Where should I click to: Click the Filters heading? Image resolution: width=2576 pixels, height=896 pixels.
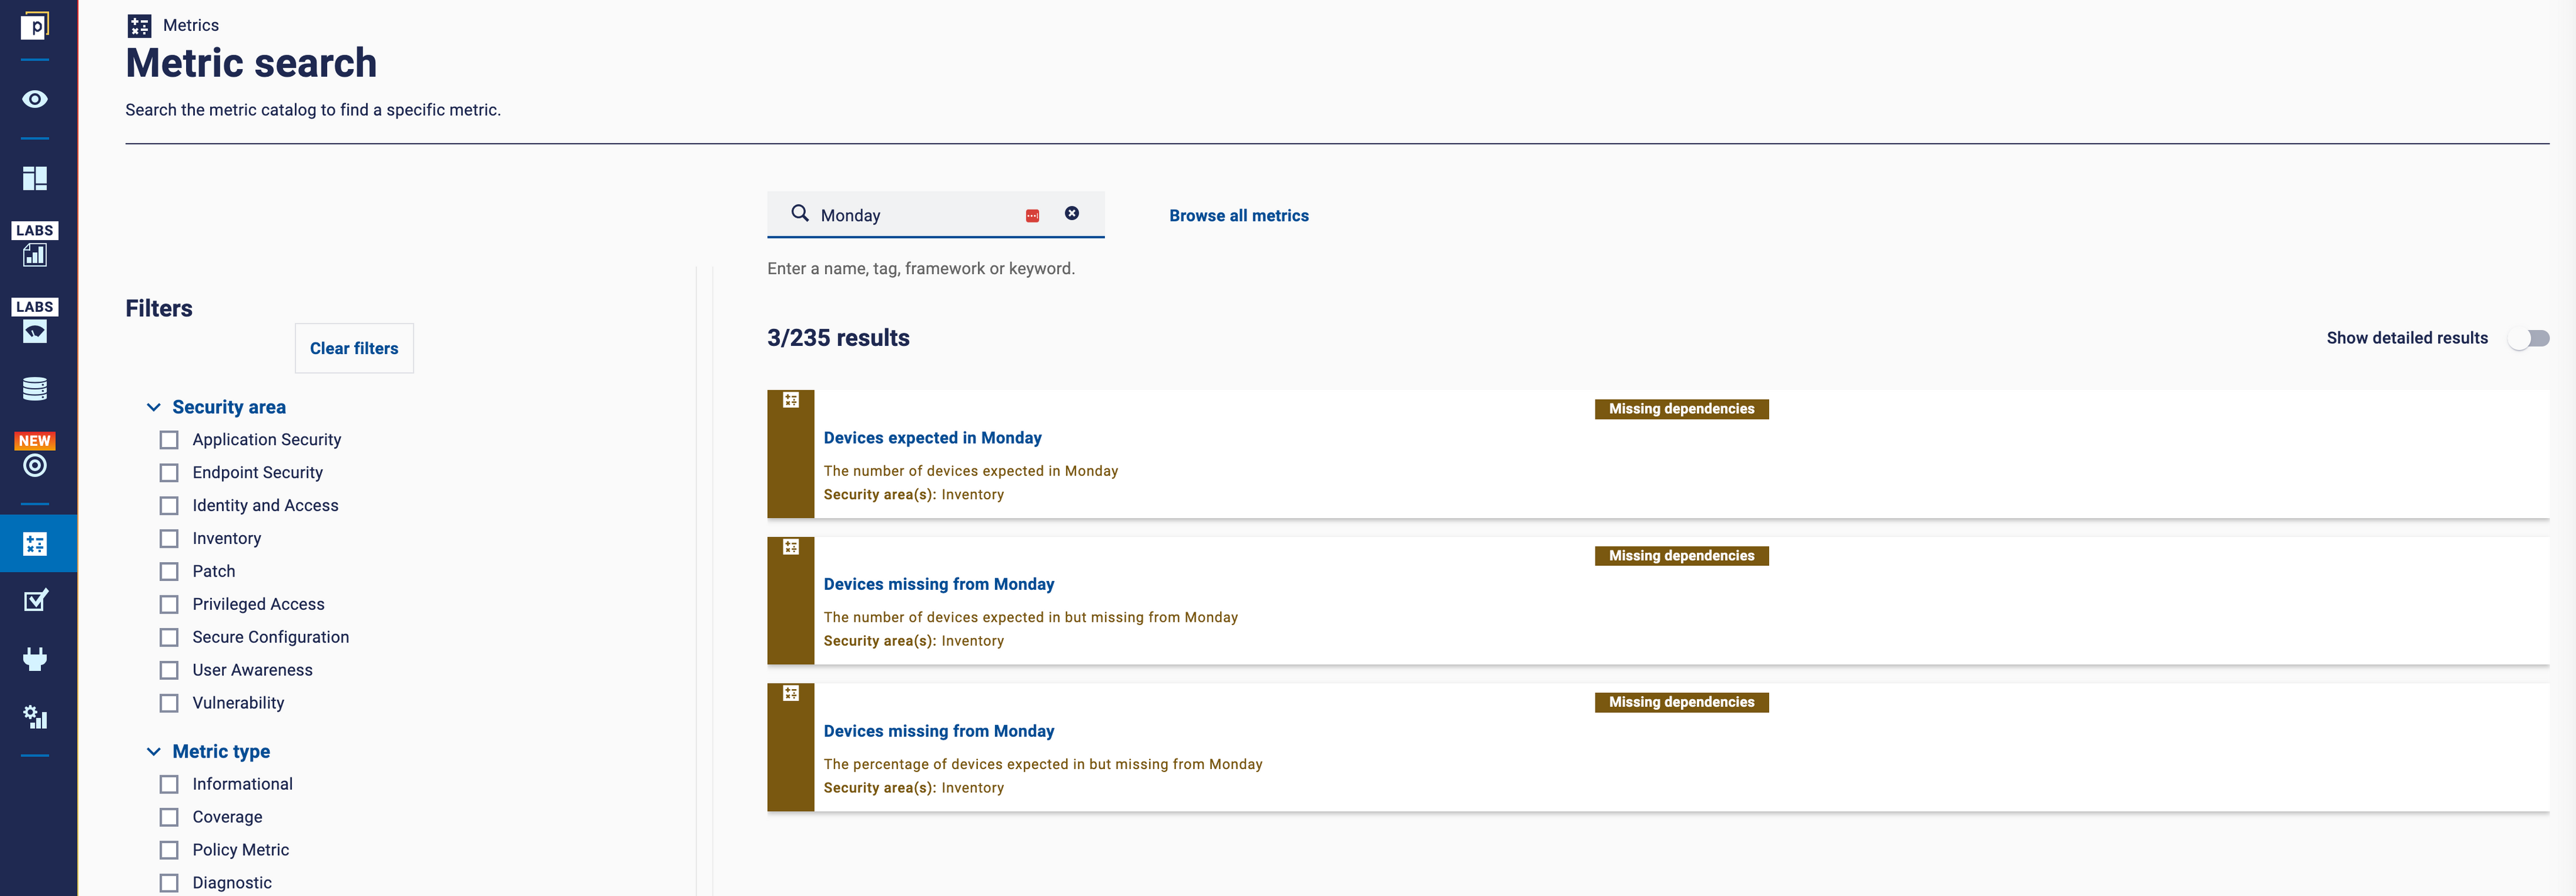coord(159,309)
